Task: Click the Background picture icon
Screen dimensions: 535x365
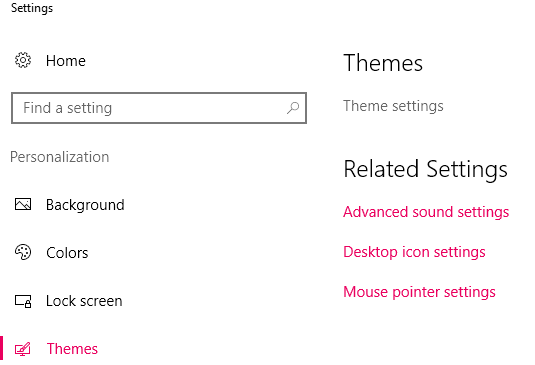Action: 23,204
